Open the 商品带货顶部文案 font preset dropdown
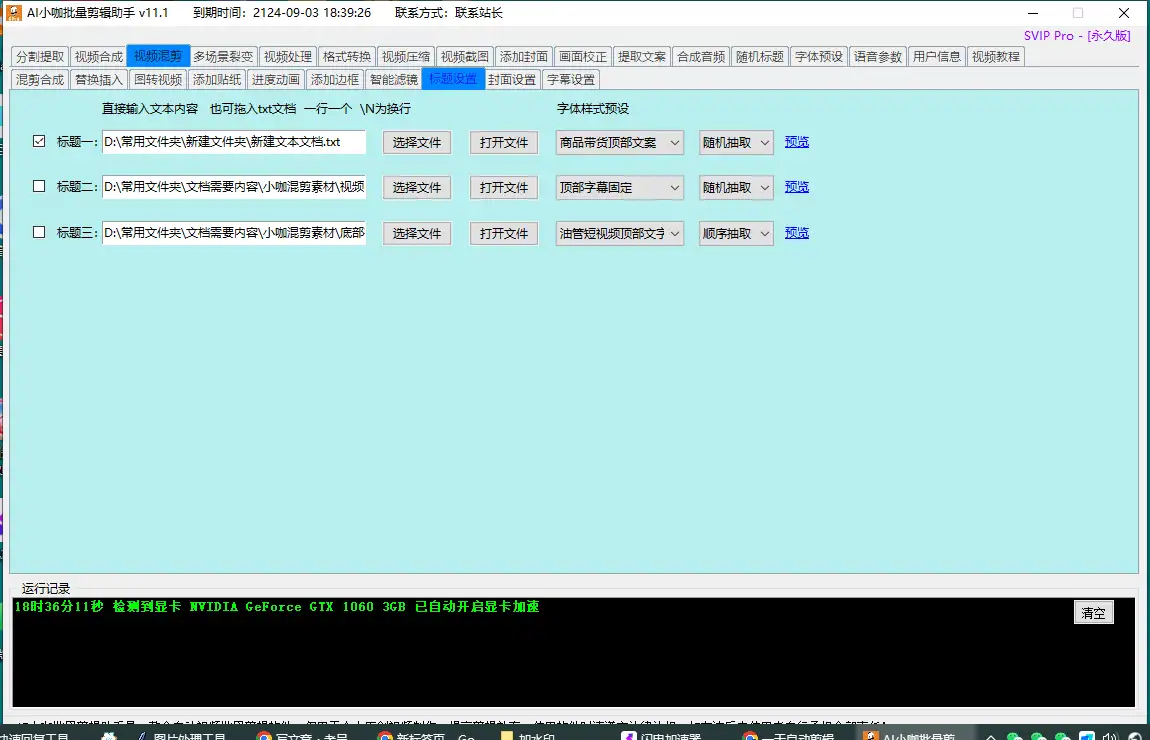 tap(620, 143)
